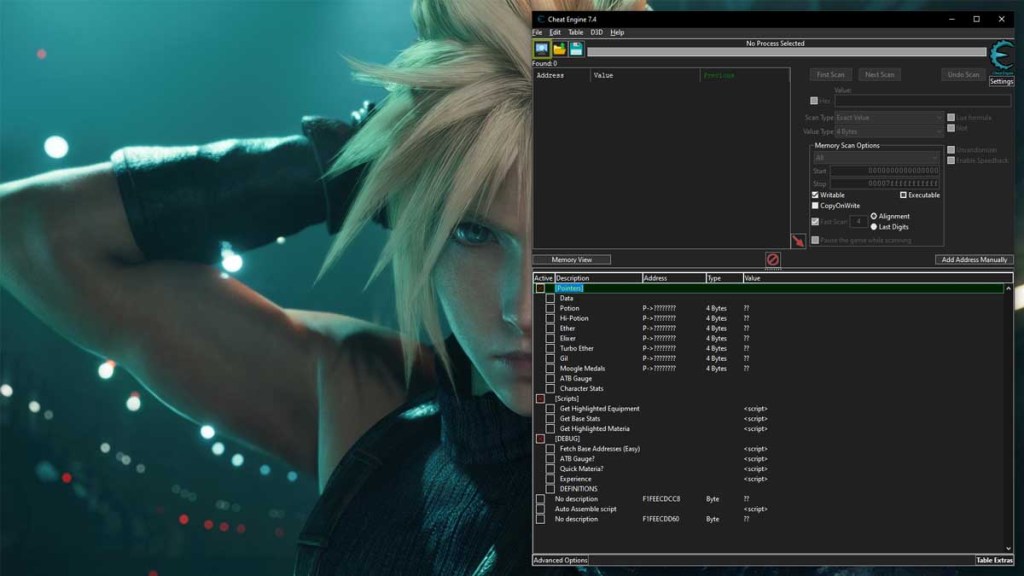Enable the Lua formula checkbox

pyautogui.click(x=951, y=118)
